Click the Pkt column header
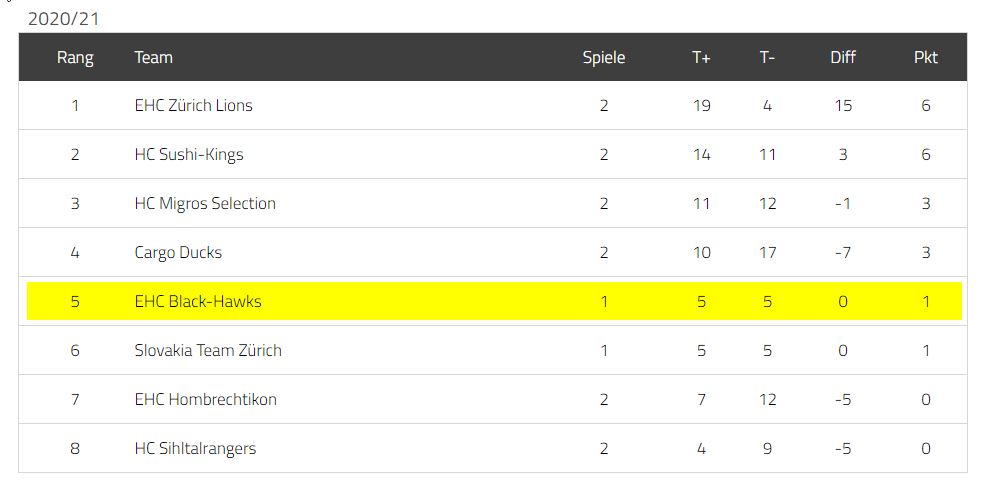This screenshot has height=489, width=987. coord(925,58)
